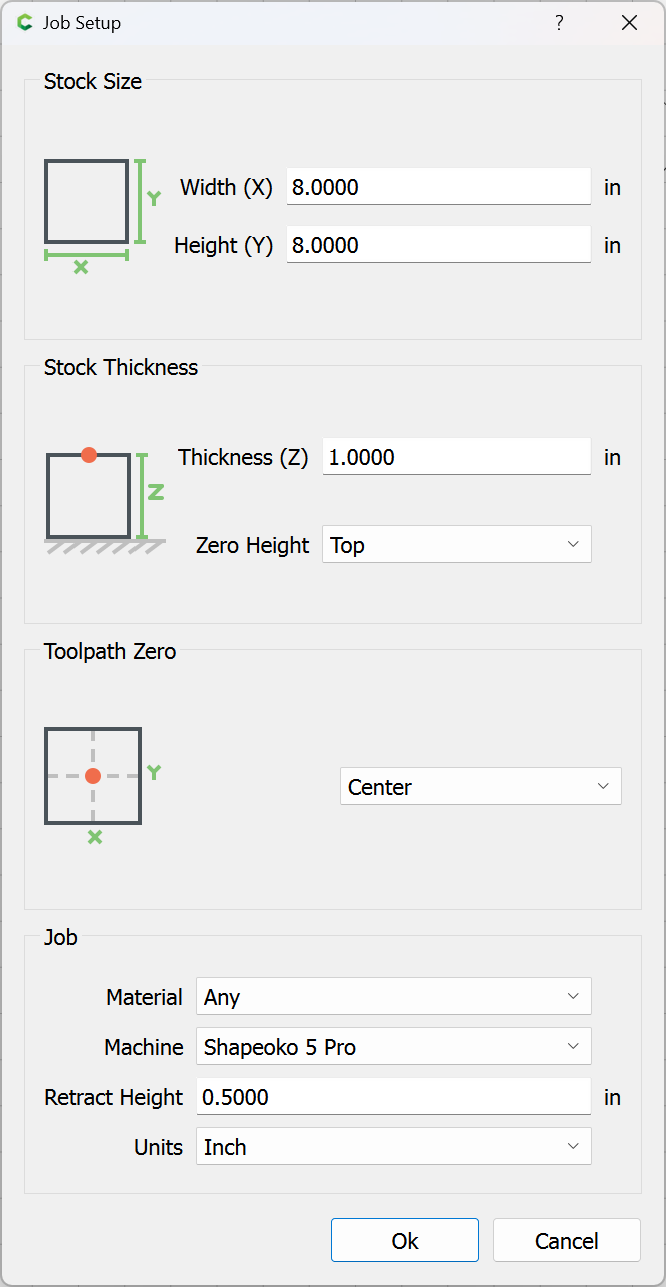This screenshot has width=666, height=1287.
Task: Open the Zero Height dropdown
Action: click(457, 545)
